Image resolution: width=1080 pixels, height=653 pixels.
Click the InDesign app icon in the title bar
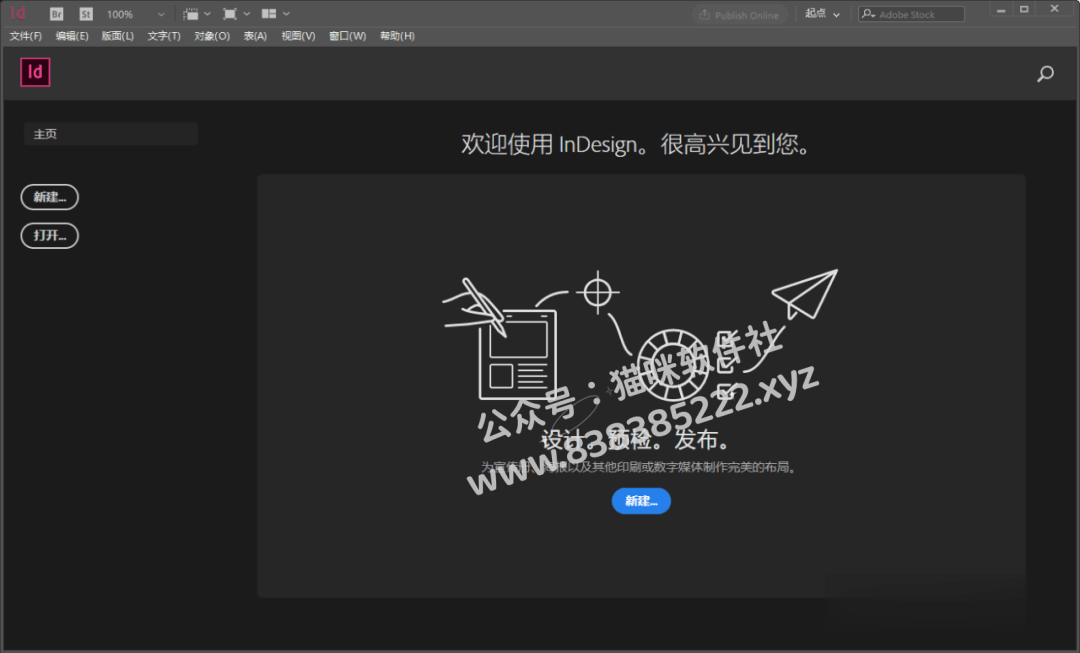(x=18, y=13)
